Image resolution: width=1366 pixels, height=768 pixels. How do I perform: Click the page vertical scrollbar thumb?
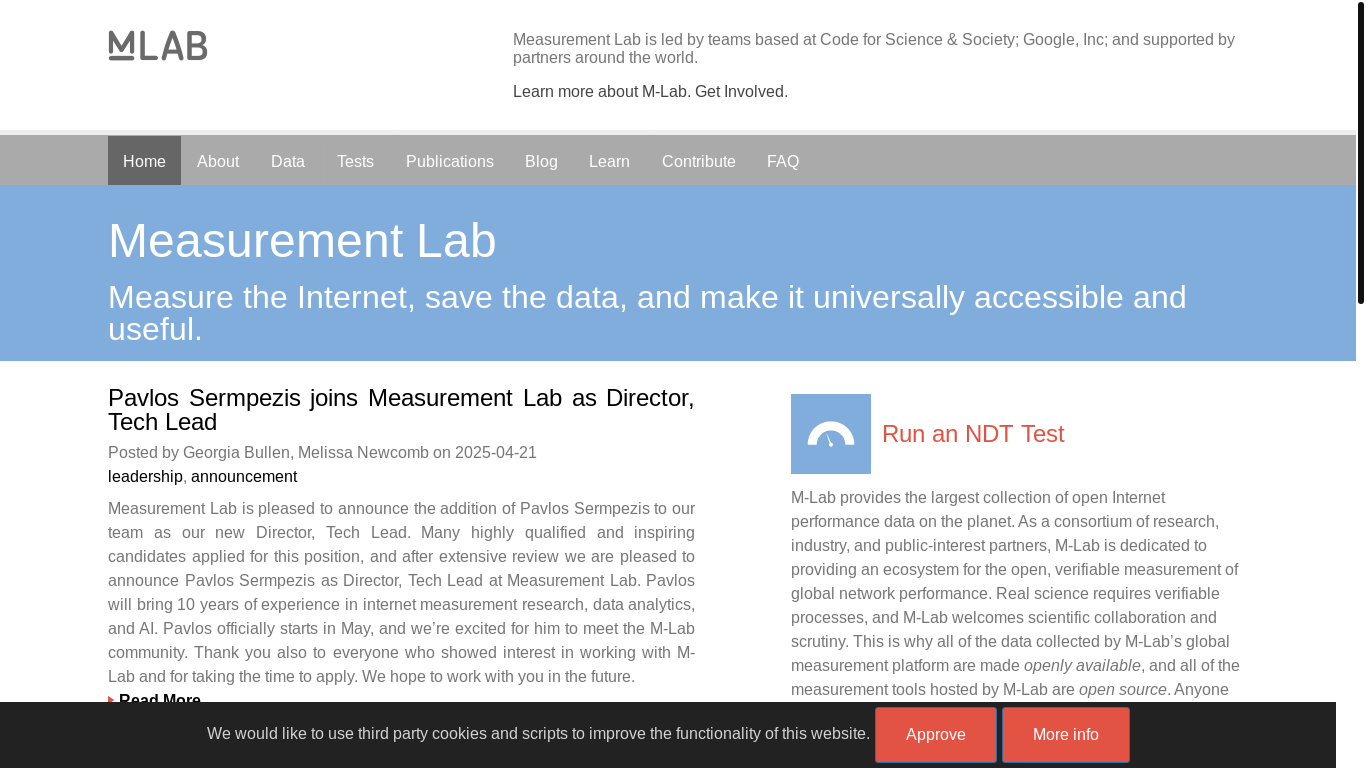click(1361, 153)
